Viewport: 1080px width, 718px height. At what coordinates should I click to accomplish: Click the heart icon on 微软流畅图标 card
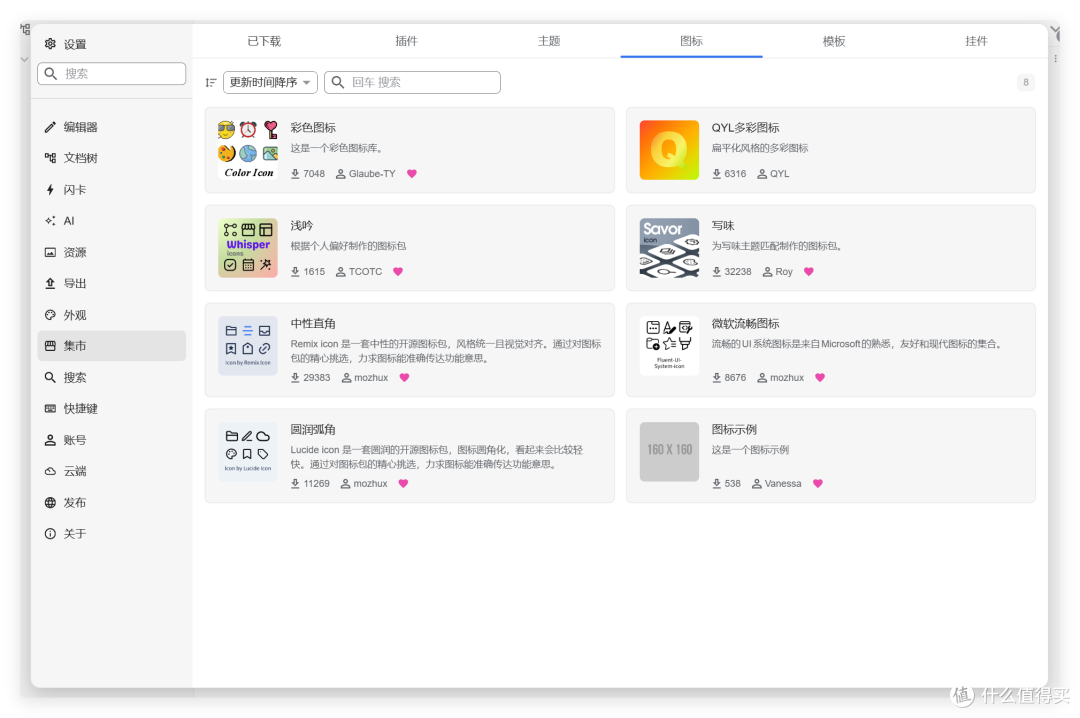(x=820, y=378)
